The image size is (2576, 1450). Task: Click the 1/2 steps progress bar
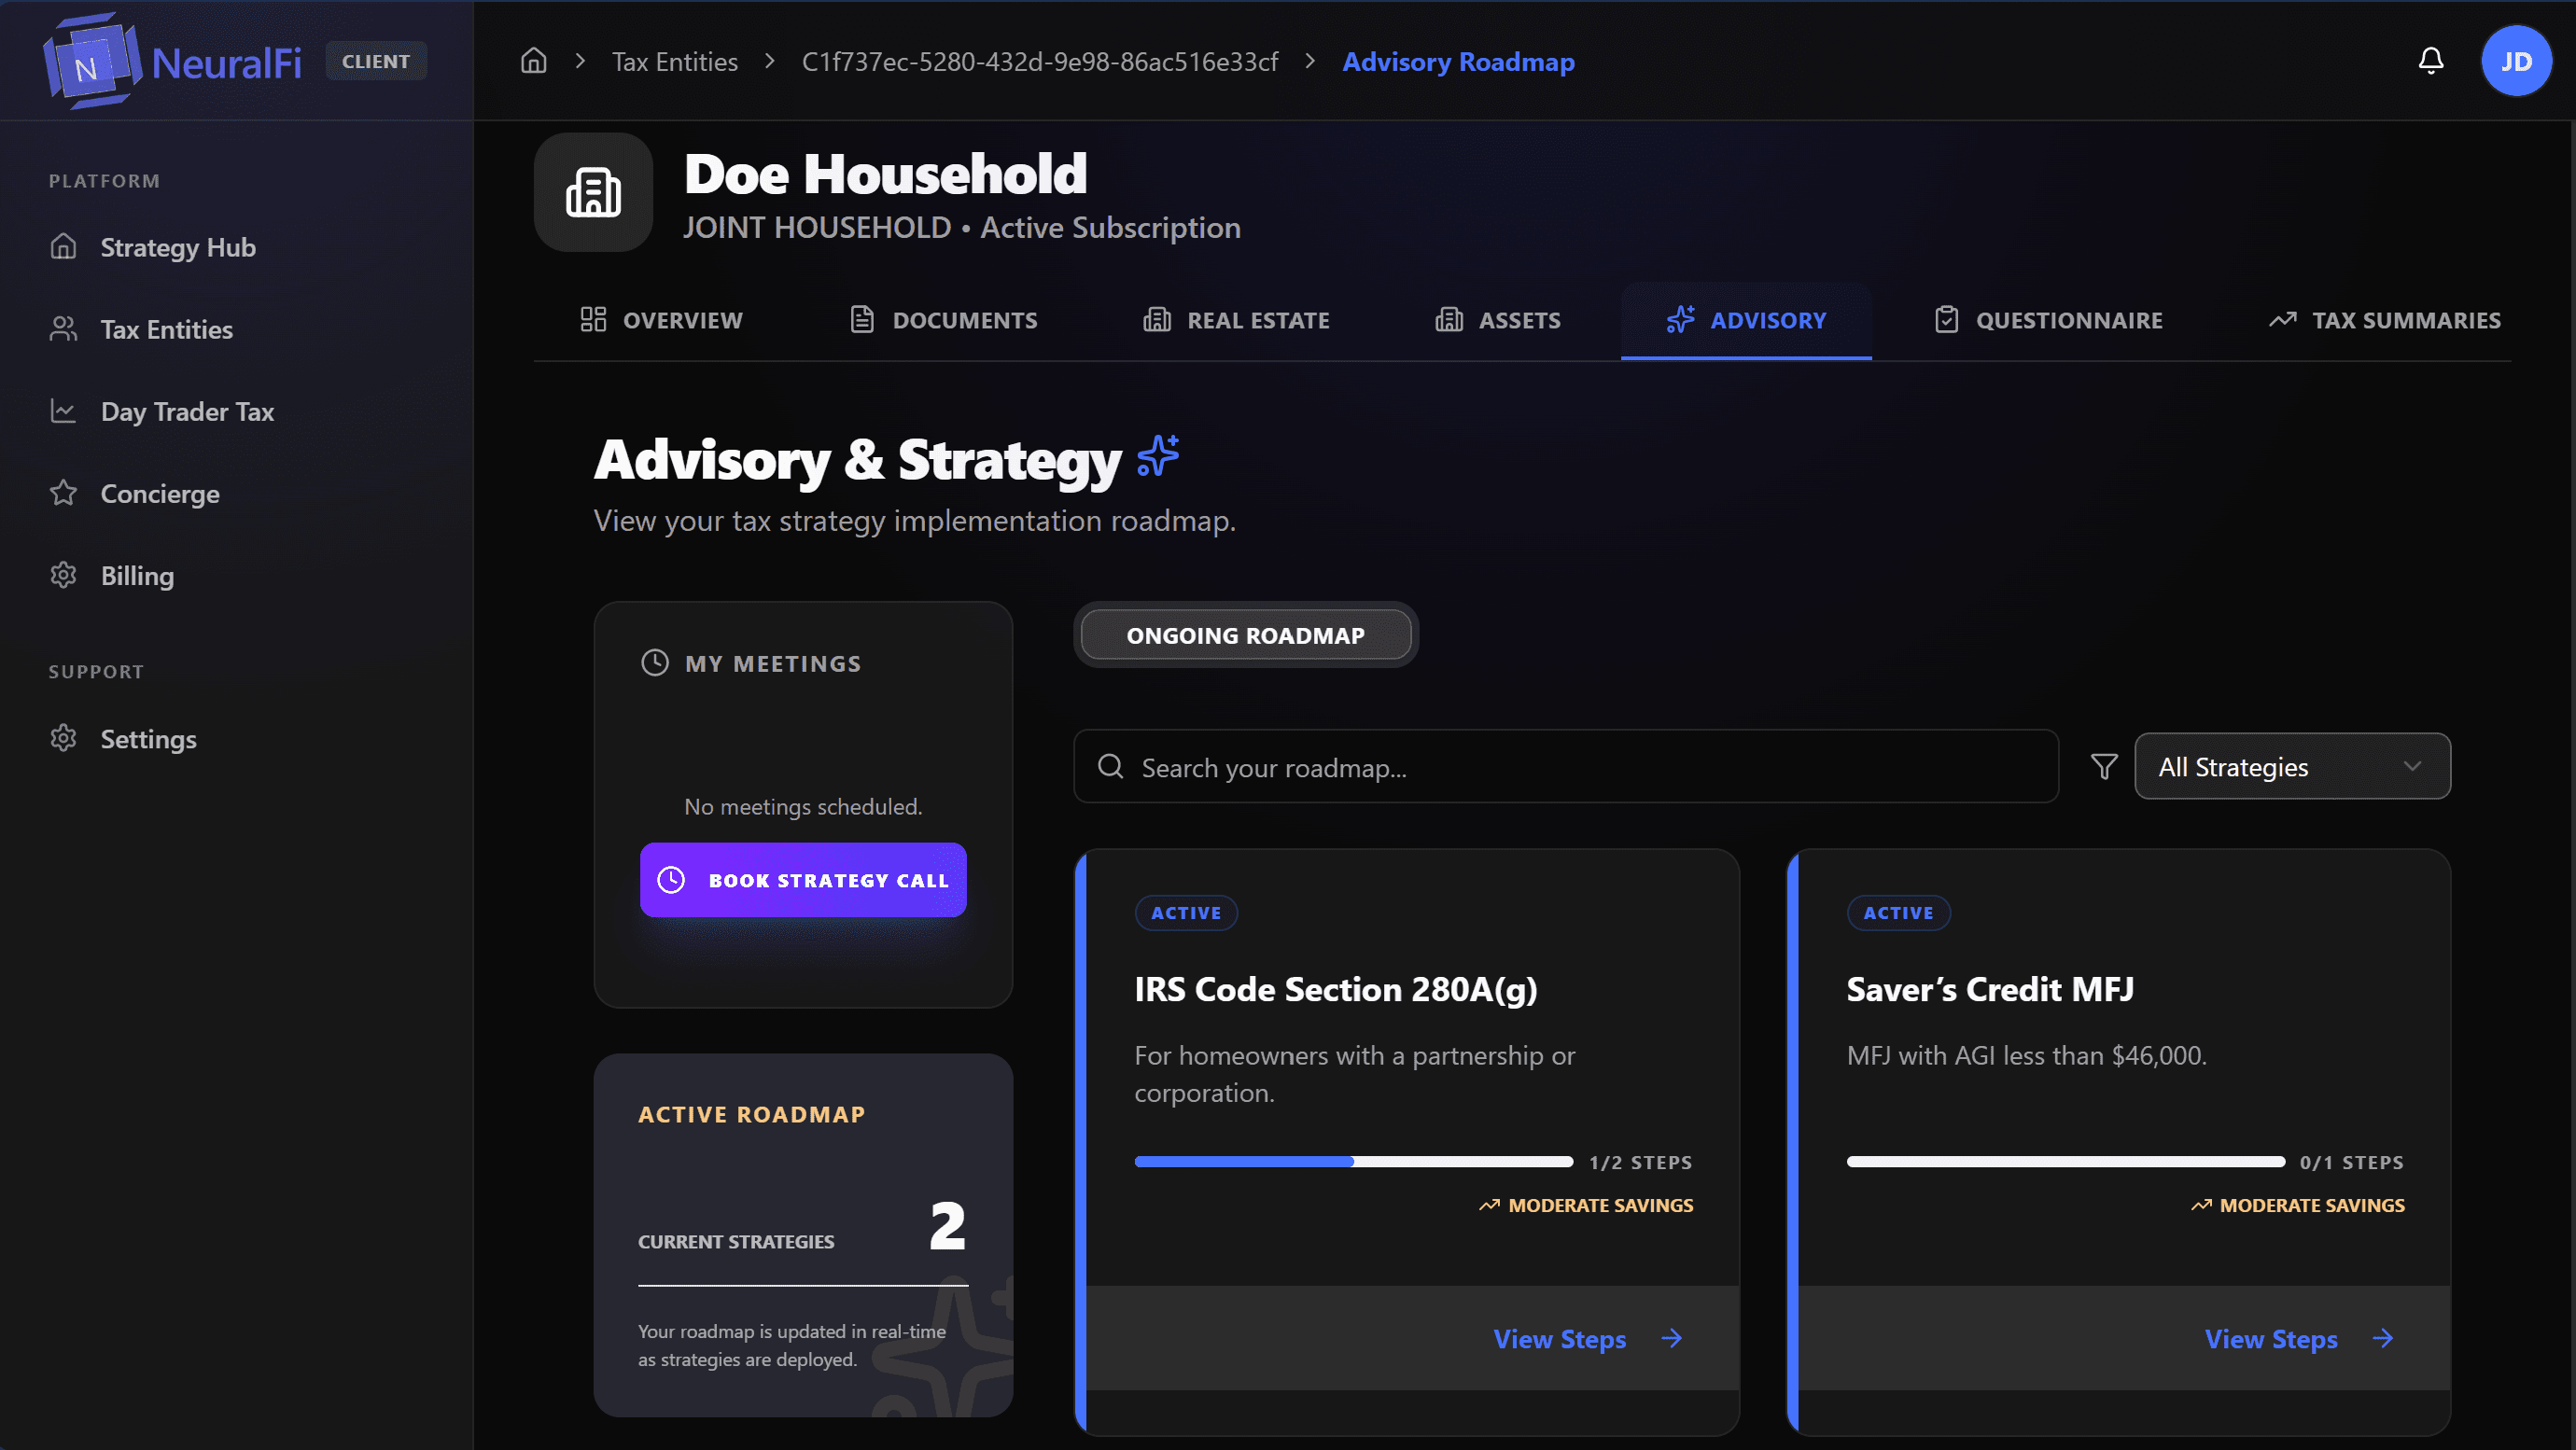[1353, 1161]
